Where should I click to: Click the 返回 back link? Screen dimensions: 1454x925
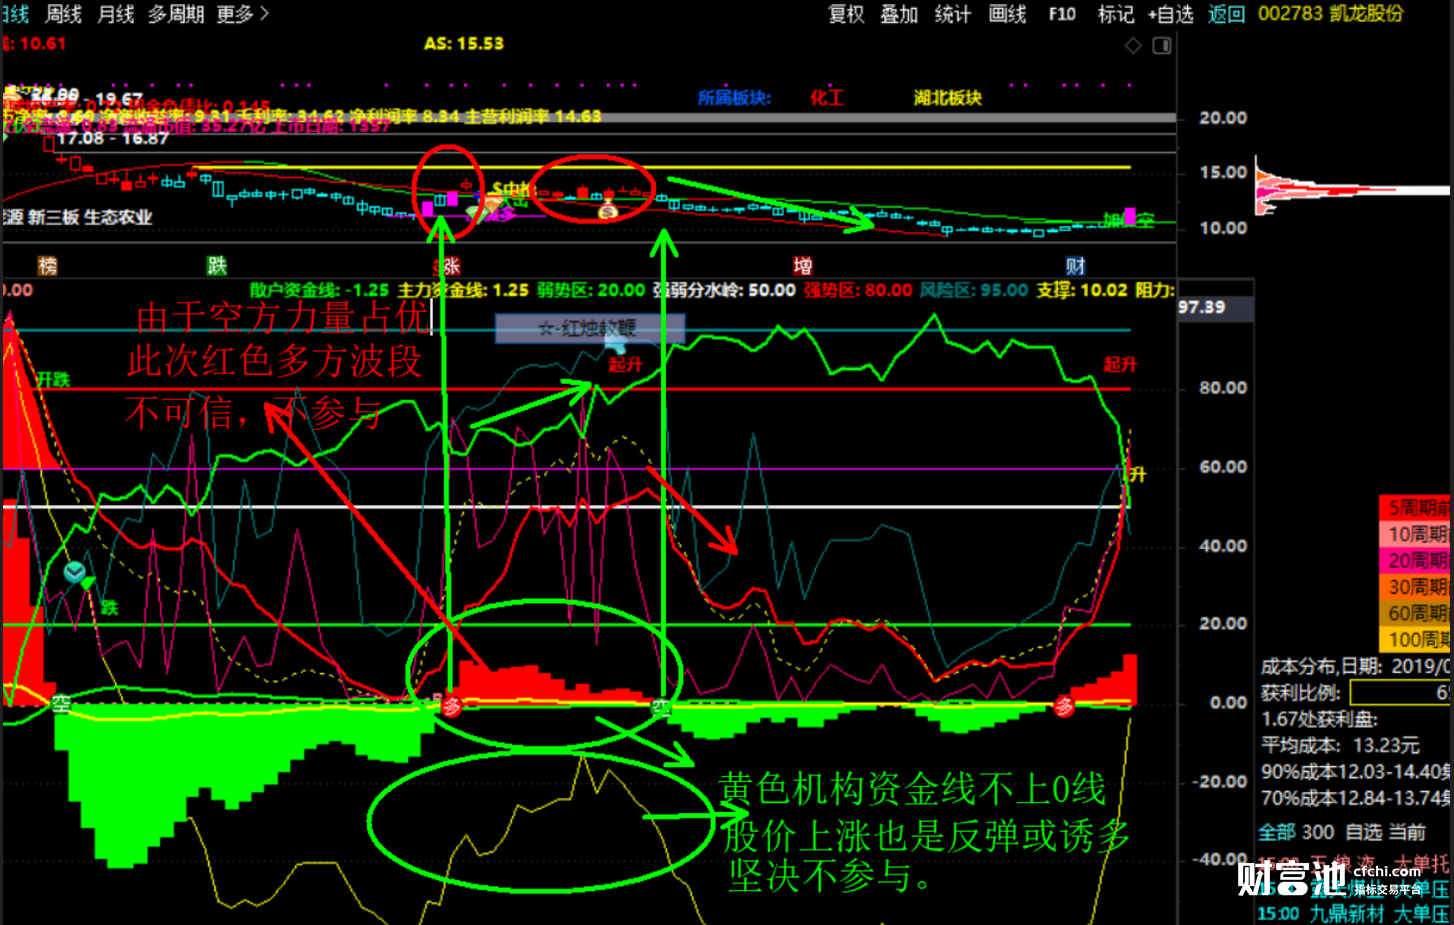pos(1226,14)
